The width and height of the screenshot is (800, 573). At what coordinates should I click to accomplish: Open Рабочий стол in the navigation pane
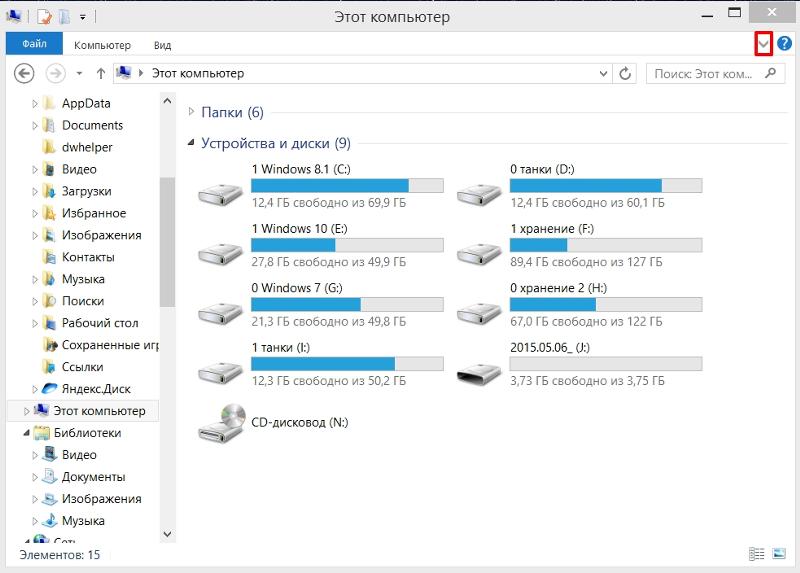(x=99, y=322)
